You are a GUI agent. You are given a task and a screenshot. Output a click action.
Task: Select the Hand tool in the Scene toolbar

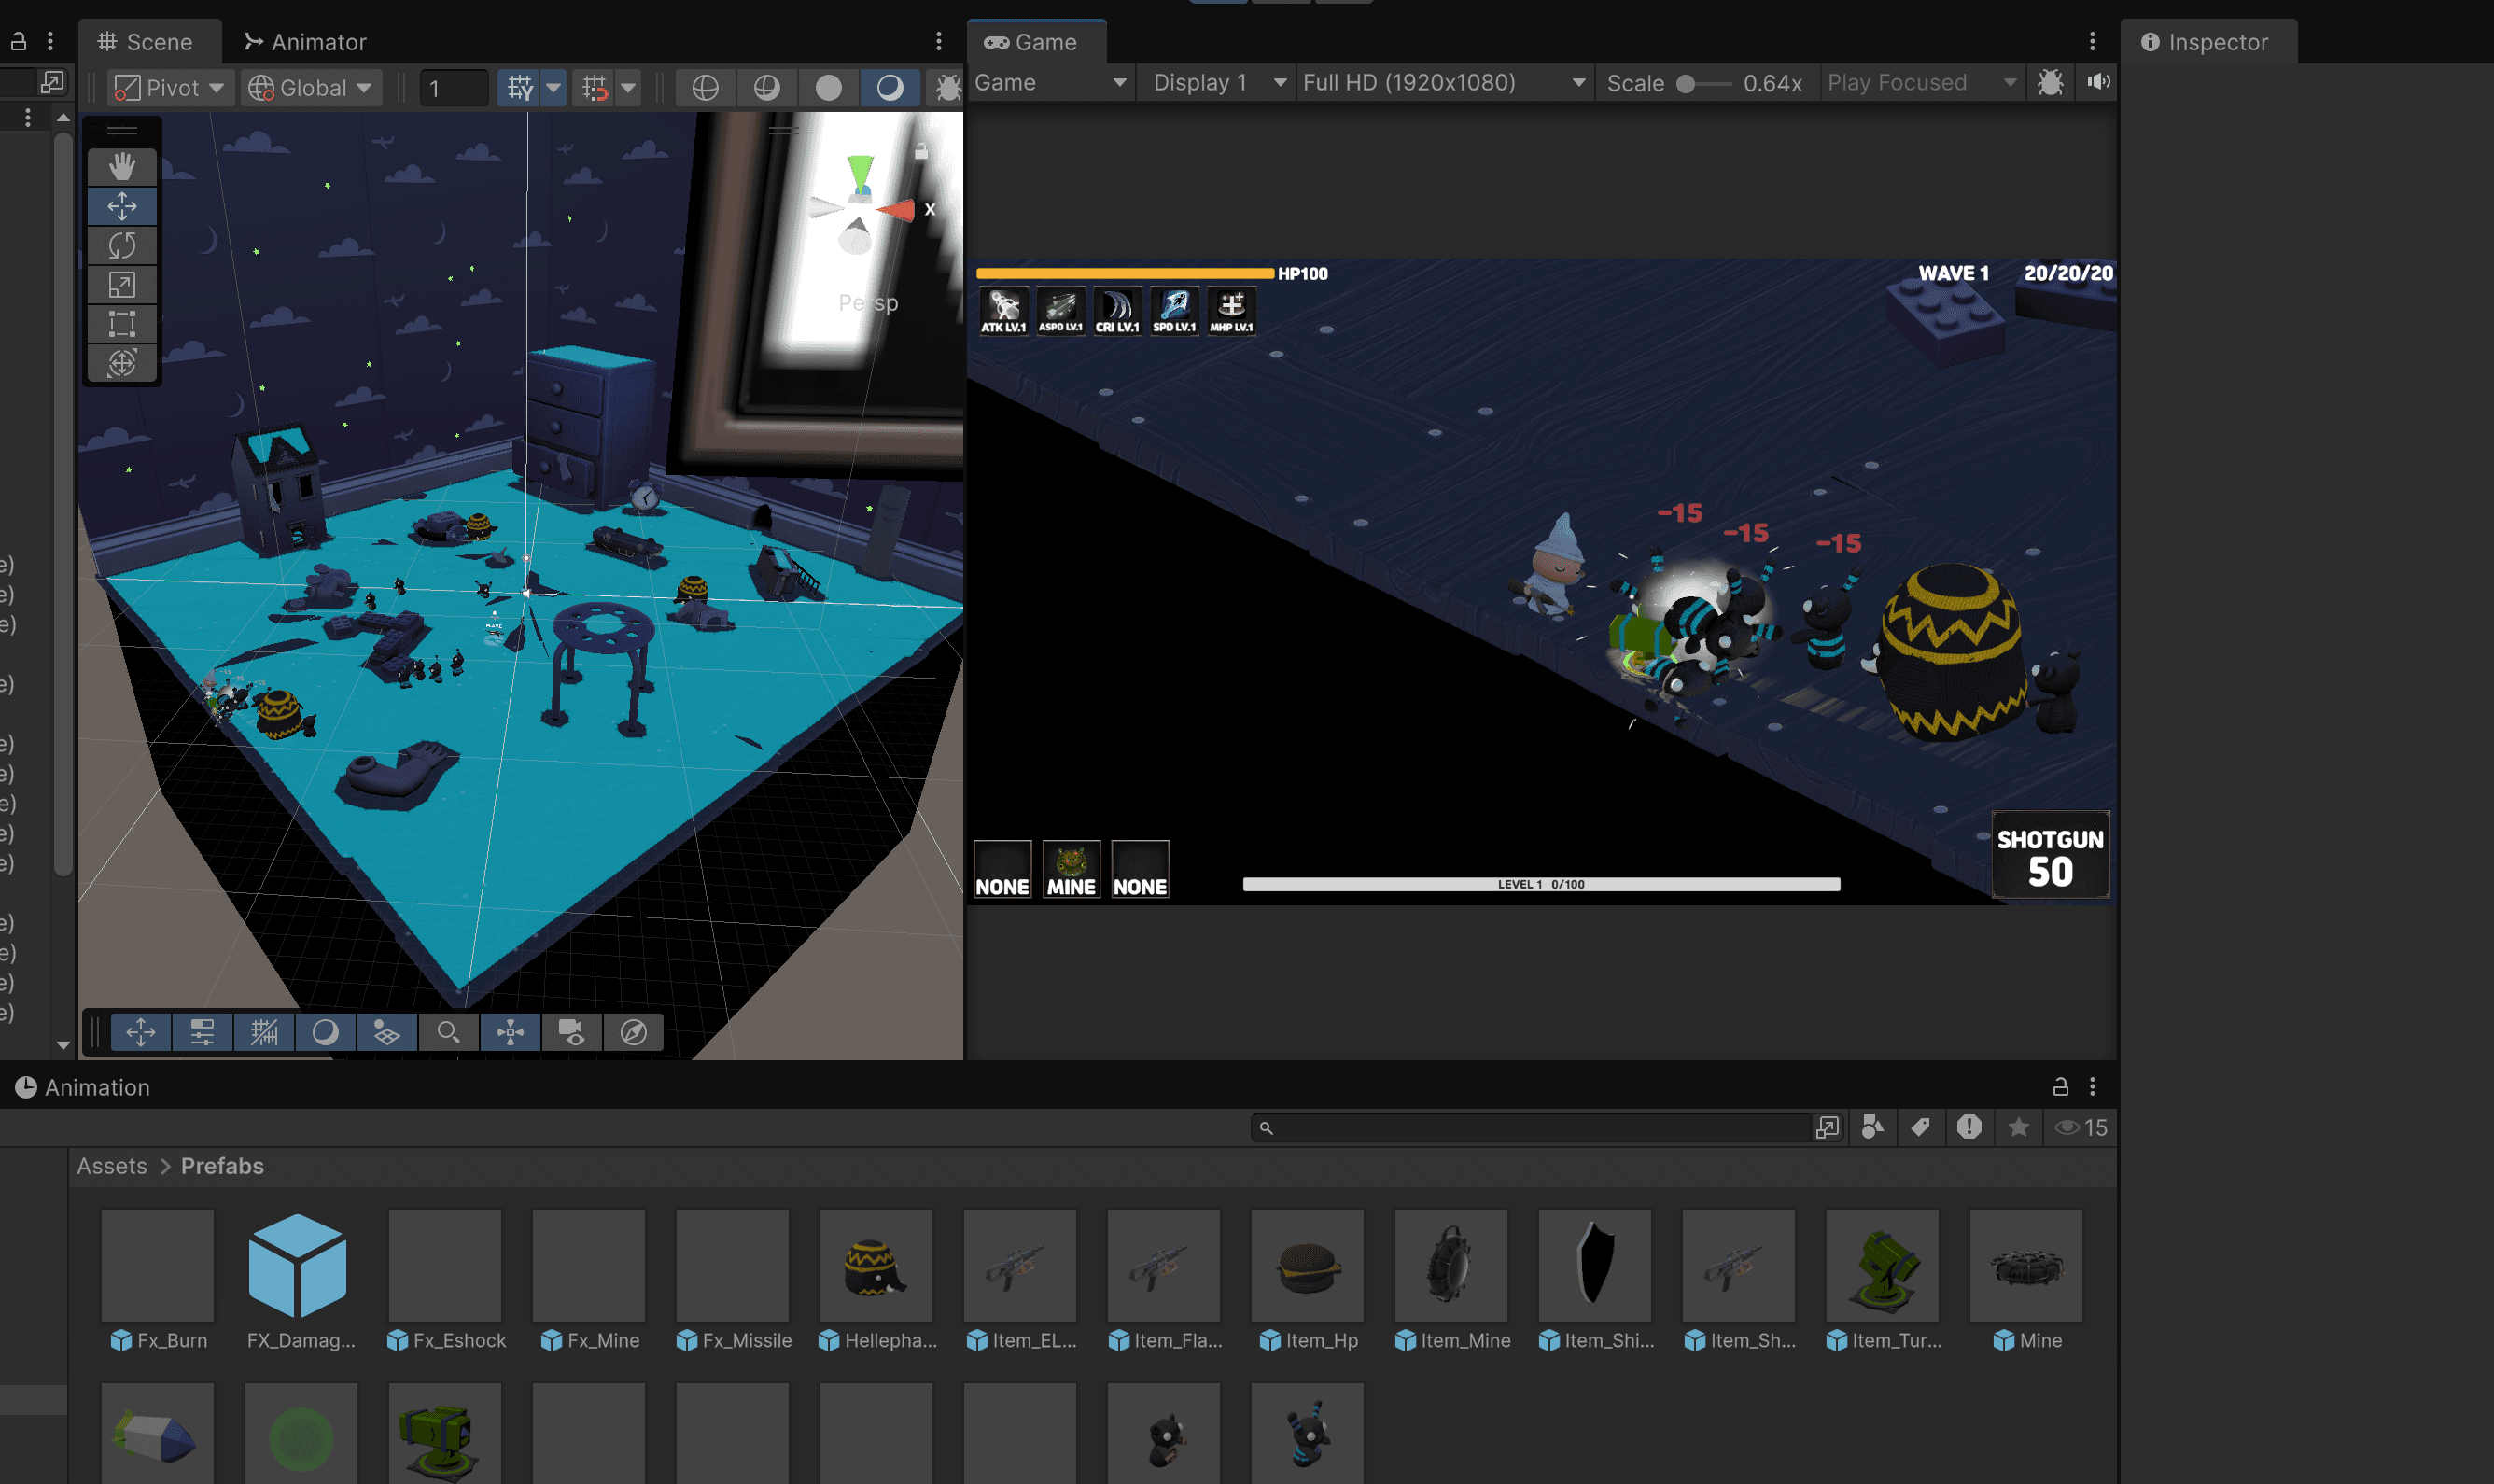[122, 167]
